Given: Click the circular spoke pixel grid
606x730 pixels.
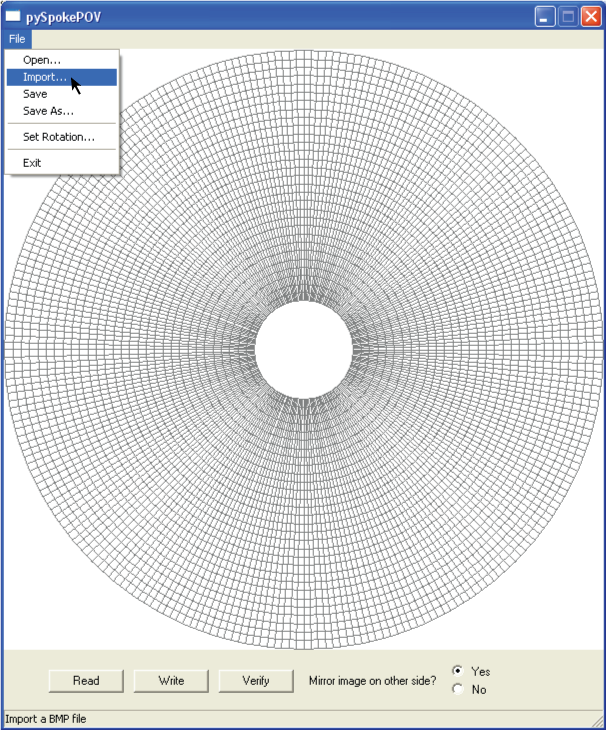Looking at the screenshot, I should pos(303,350).
